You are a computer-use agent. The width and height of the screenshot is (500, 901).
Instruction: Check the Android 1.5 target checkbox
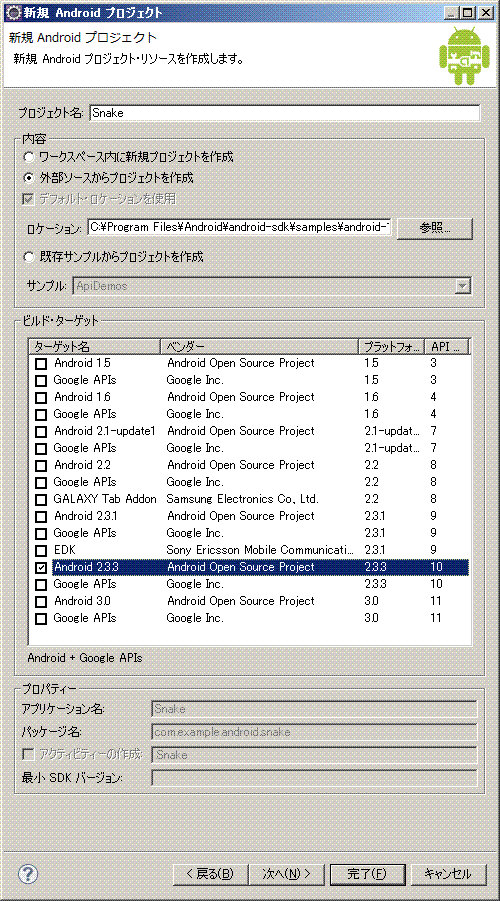tap(41, 364)
